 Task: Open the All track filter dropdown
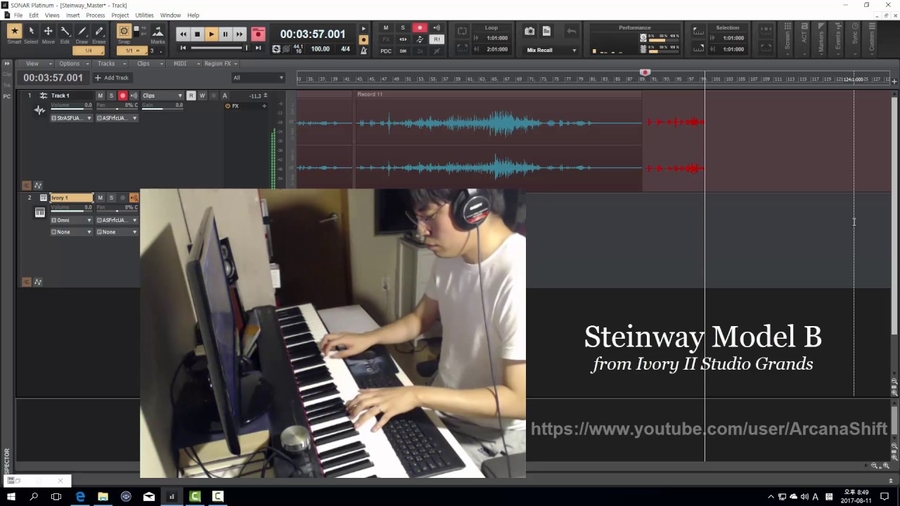[258, 77]
